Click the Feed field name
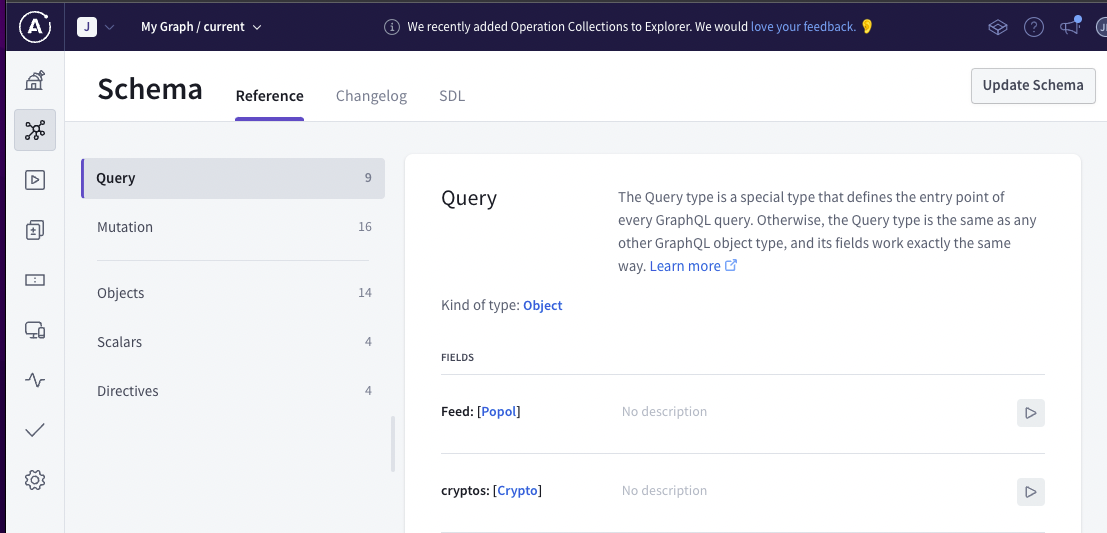Image resolution: width=1107 pixels, height=533 pixels. (457, 412)
